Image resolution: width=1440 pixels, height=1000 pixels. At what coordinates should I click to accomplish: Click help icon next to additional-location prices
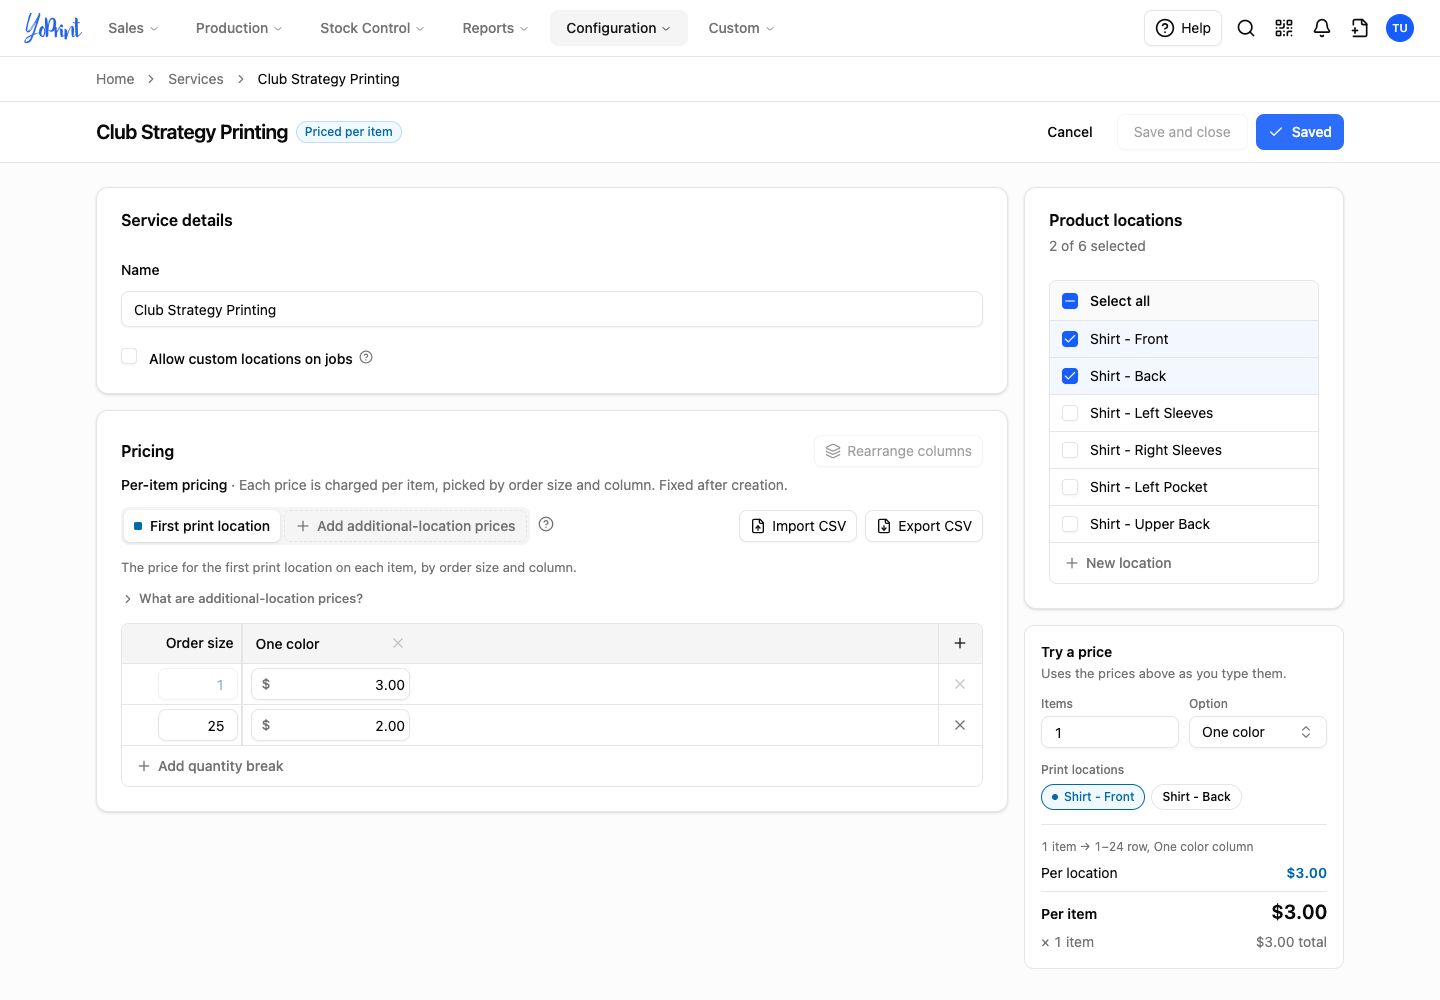click(x=546, y=524)
